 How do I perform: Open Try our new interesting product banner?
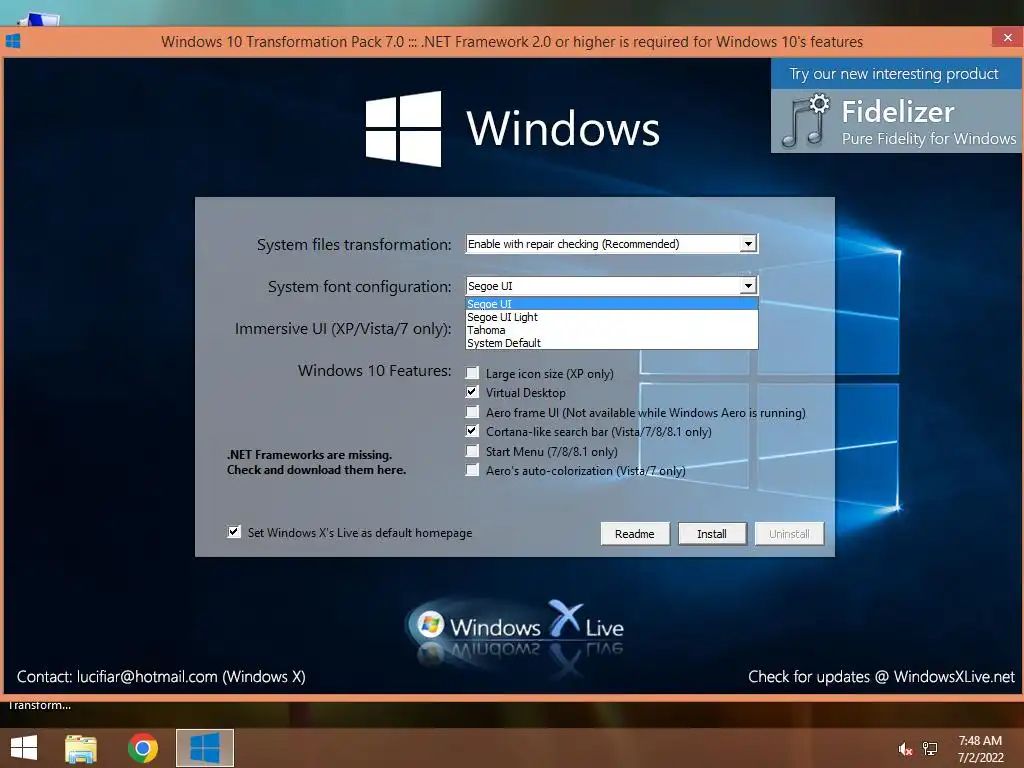pos(894,74)
